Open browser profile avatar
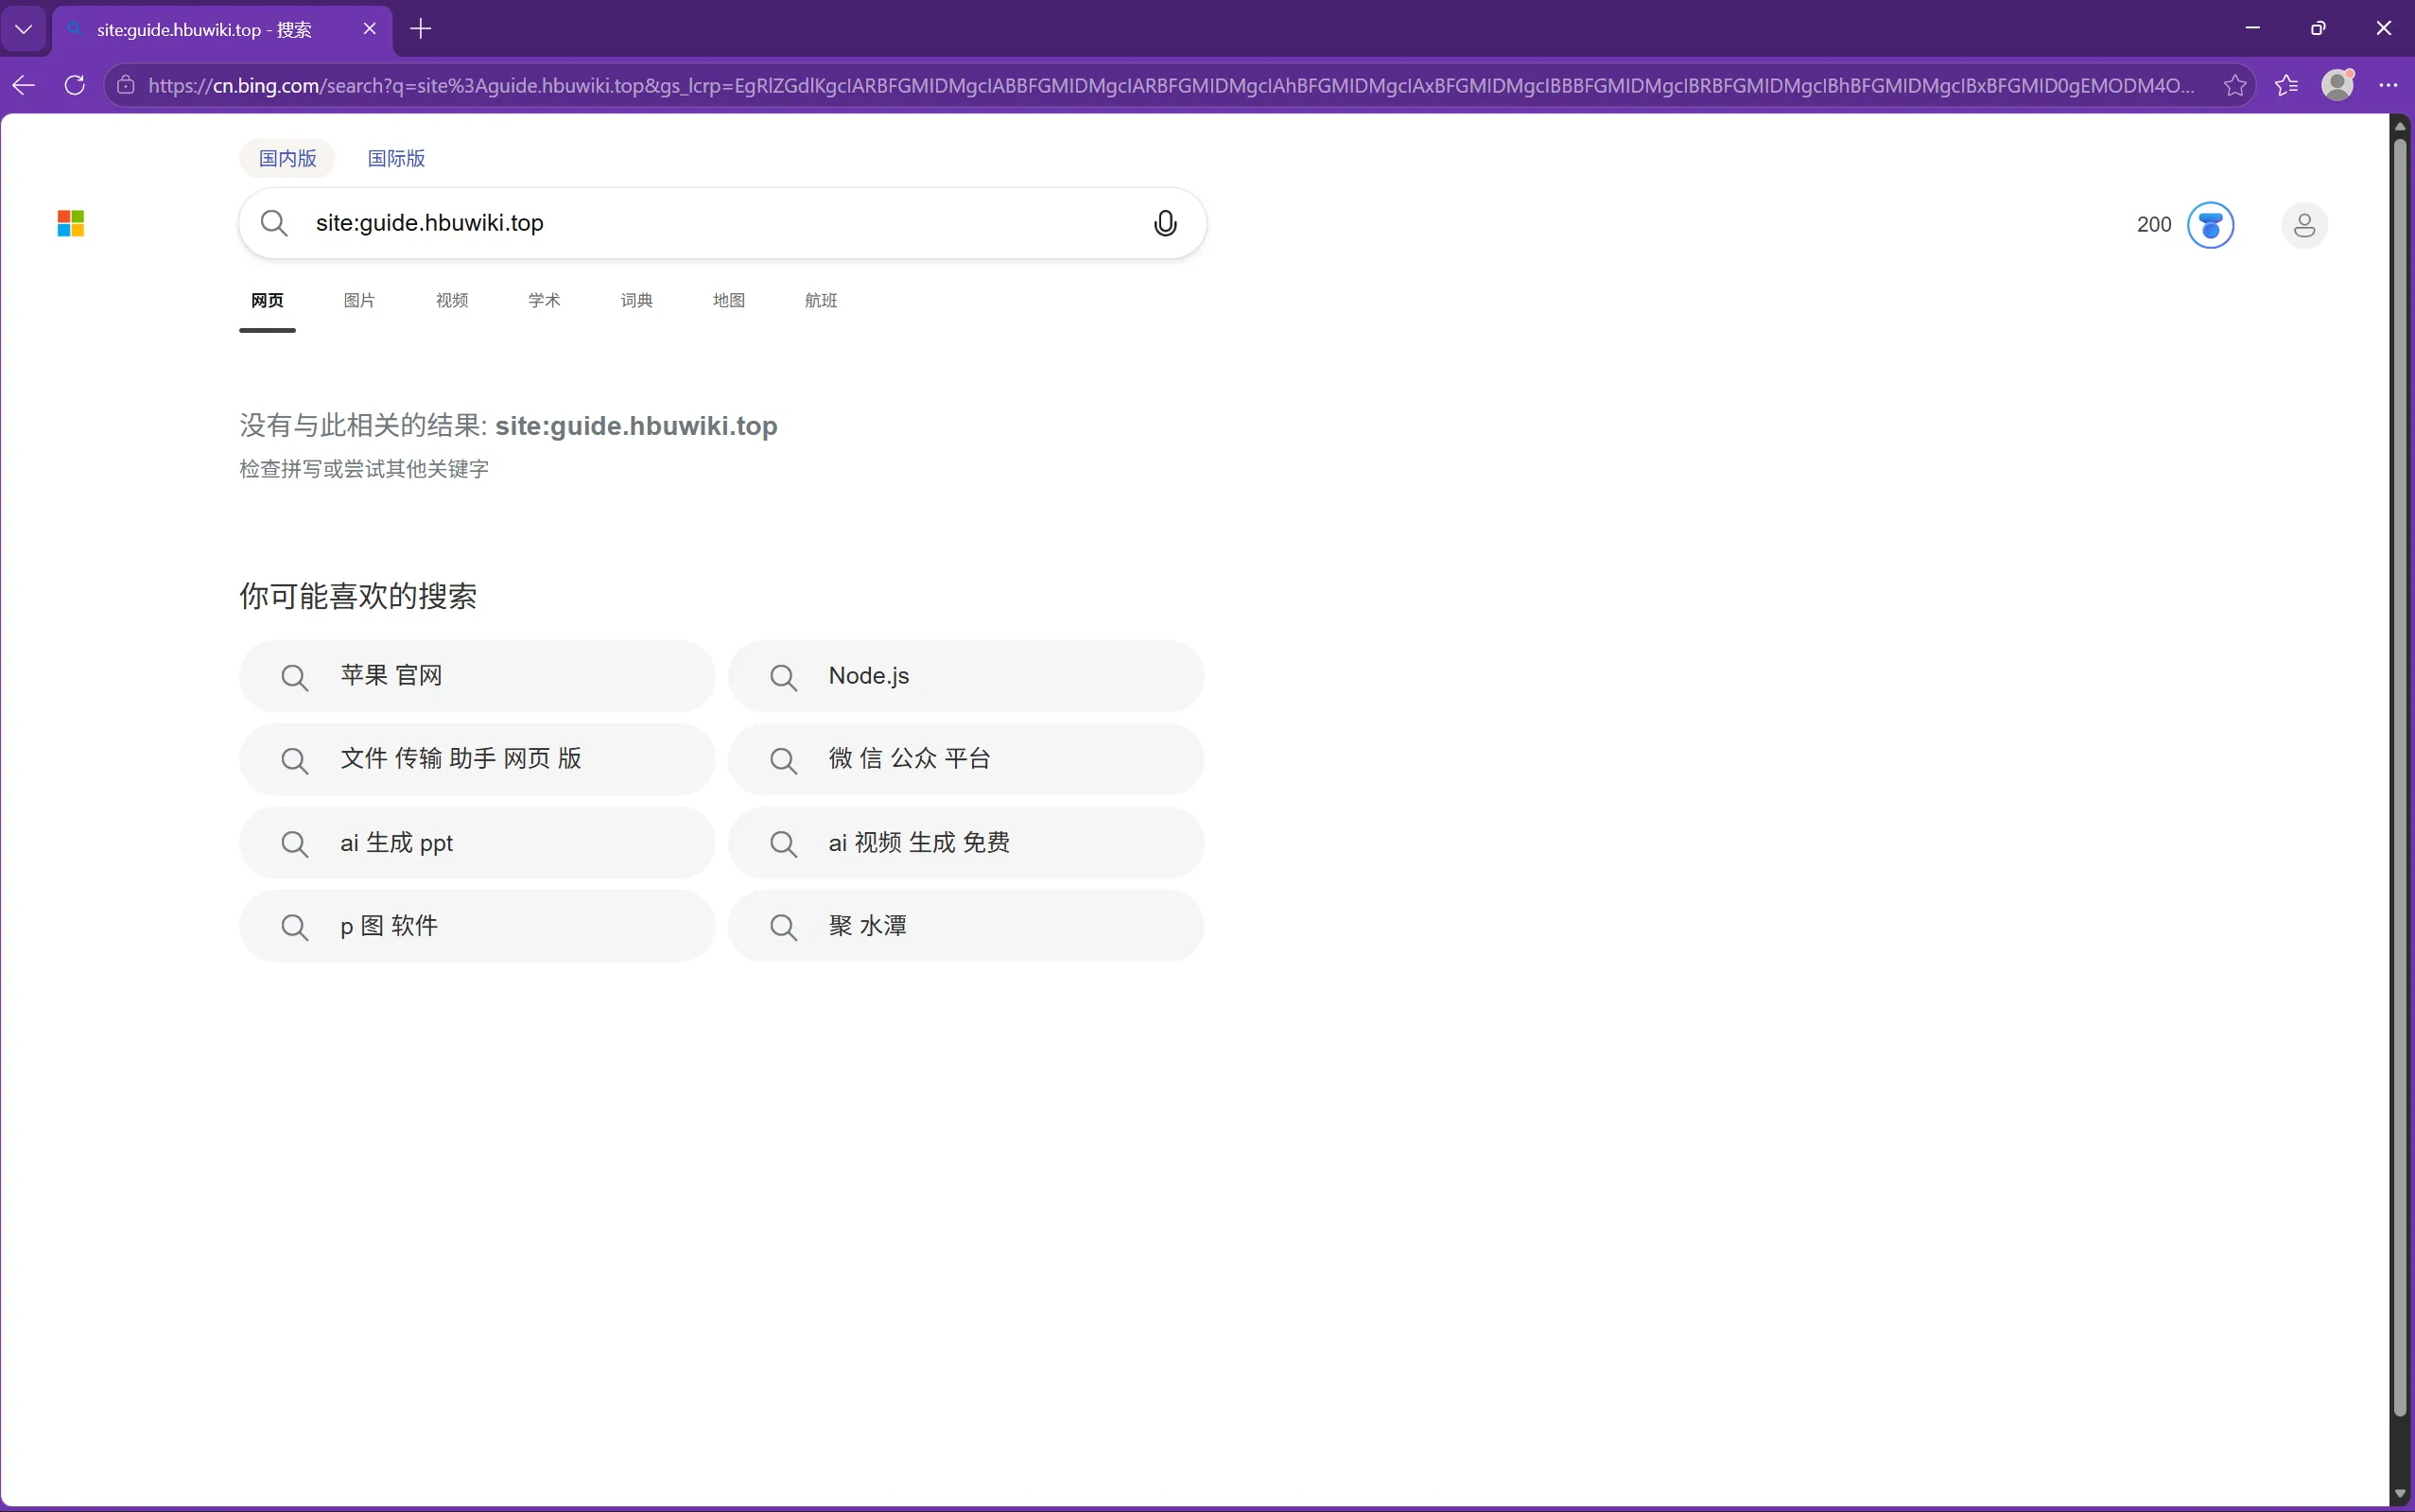Image resolution: width=2415 pixels, height=1512 pixels. click(2337, 85)
